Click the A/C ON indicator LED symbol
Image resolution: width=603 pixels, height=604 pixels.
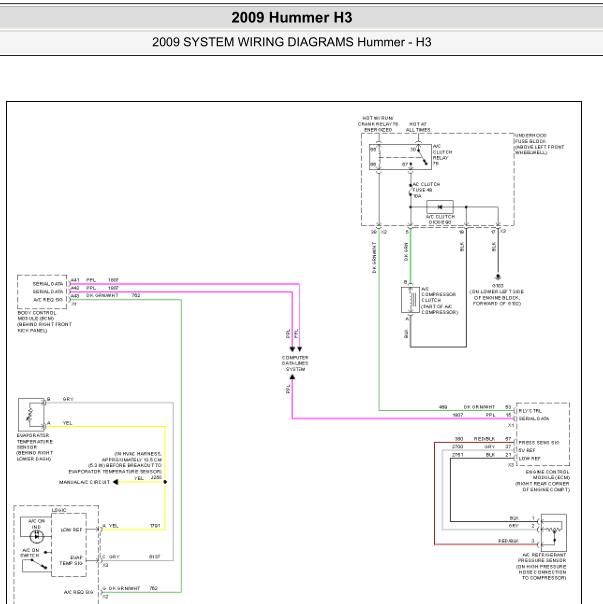[37, 536]
